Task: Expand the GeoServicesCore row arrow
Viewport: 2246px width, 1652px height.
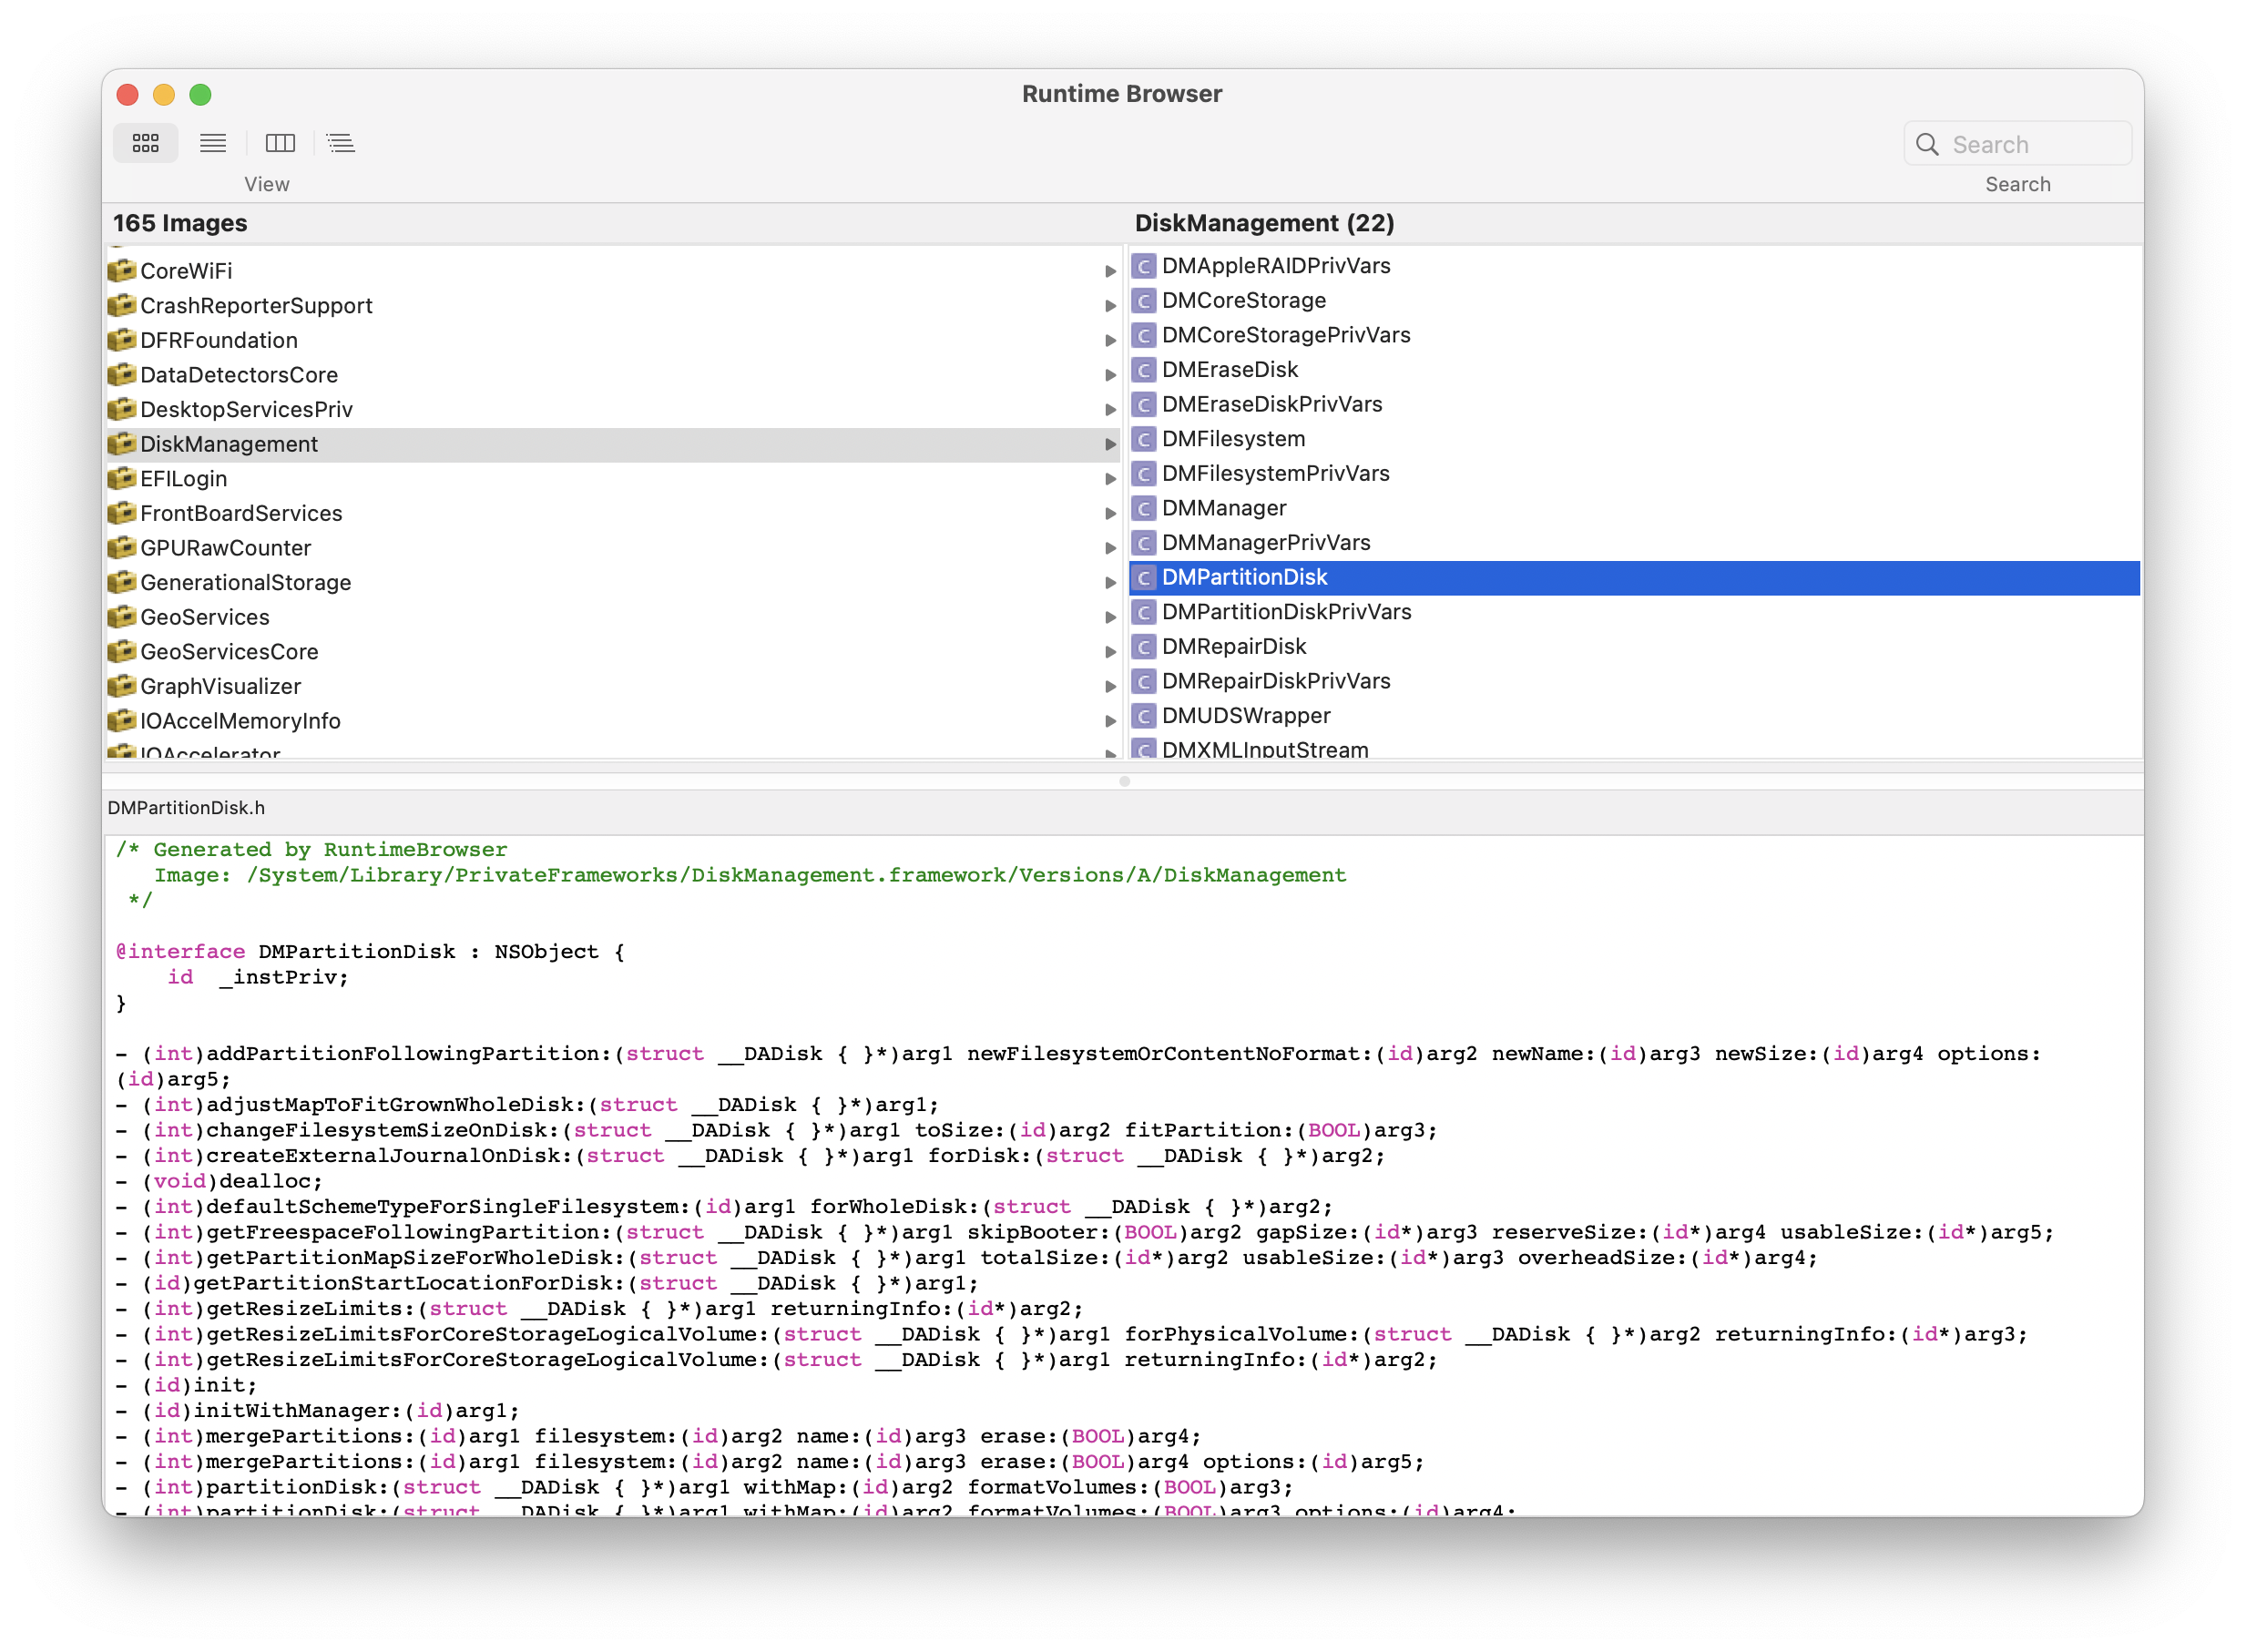Action: pyautogui.click(x=1110, y=652)
